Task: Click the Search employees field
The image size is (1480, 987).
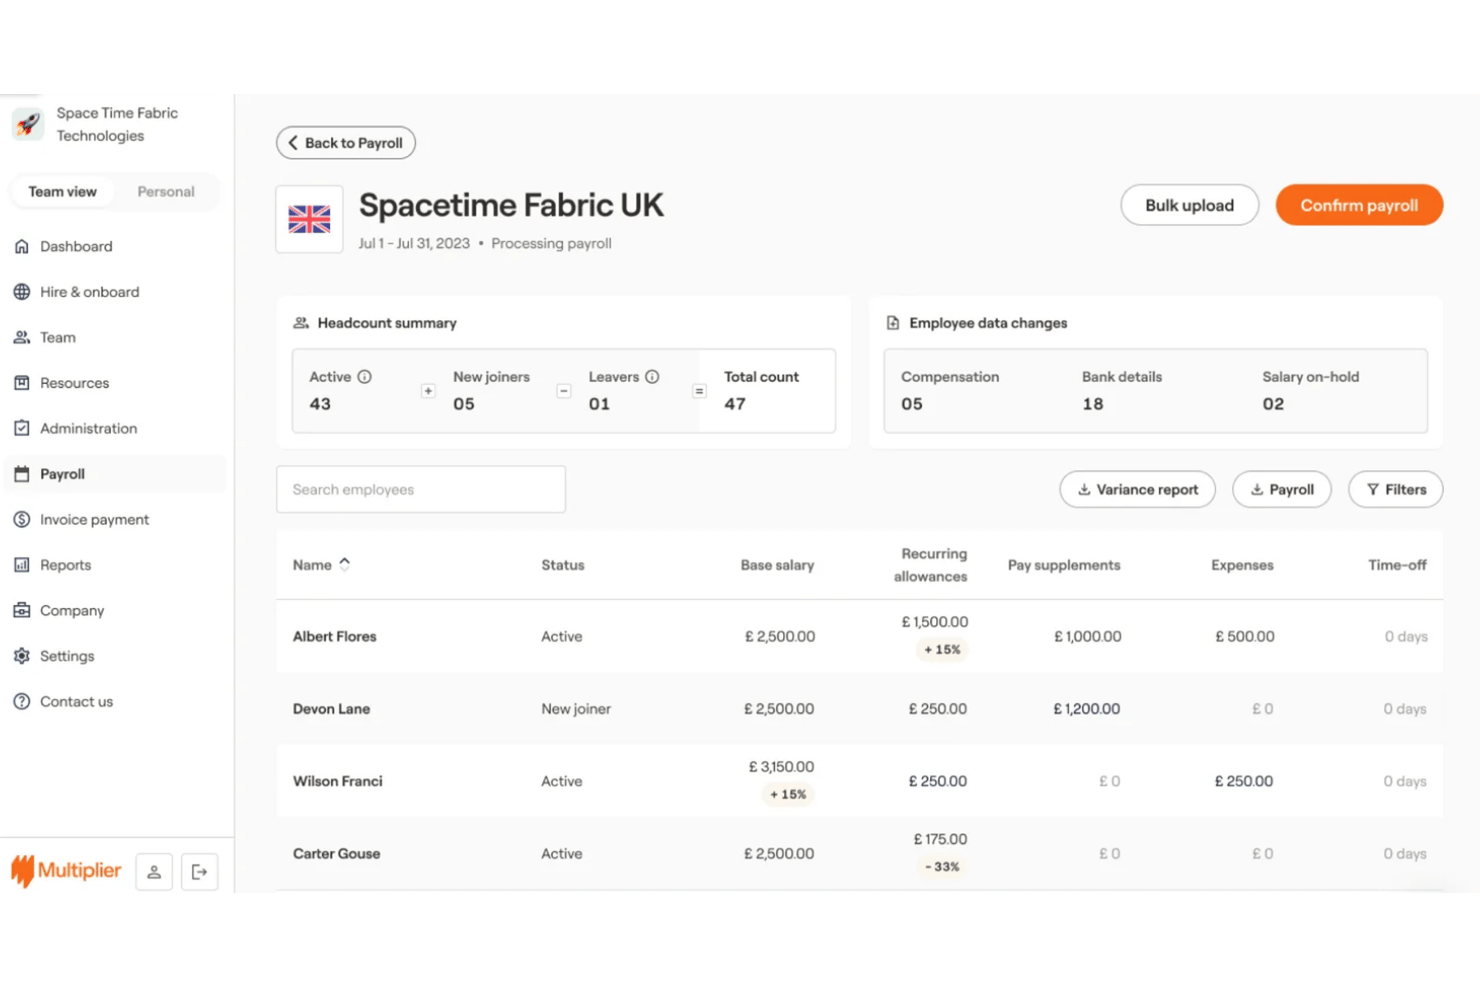Action: click(x=421, y=489)
